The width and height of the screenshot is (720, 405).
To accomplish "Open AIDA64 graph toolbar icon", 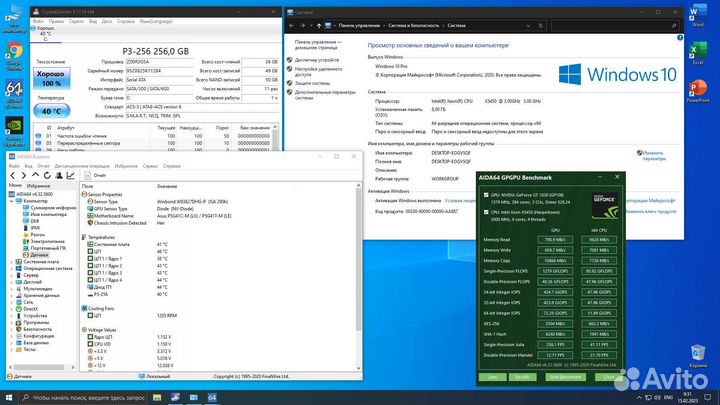I will coord(70,175).
